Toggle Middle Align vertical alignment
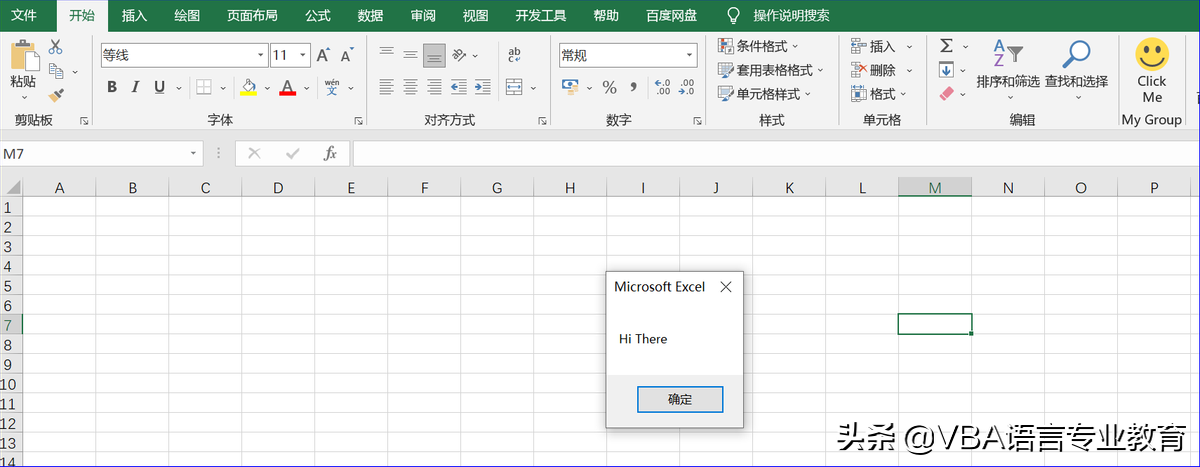The width and height of the screenshot is (1200, 467). point(410,55)
